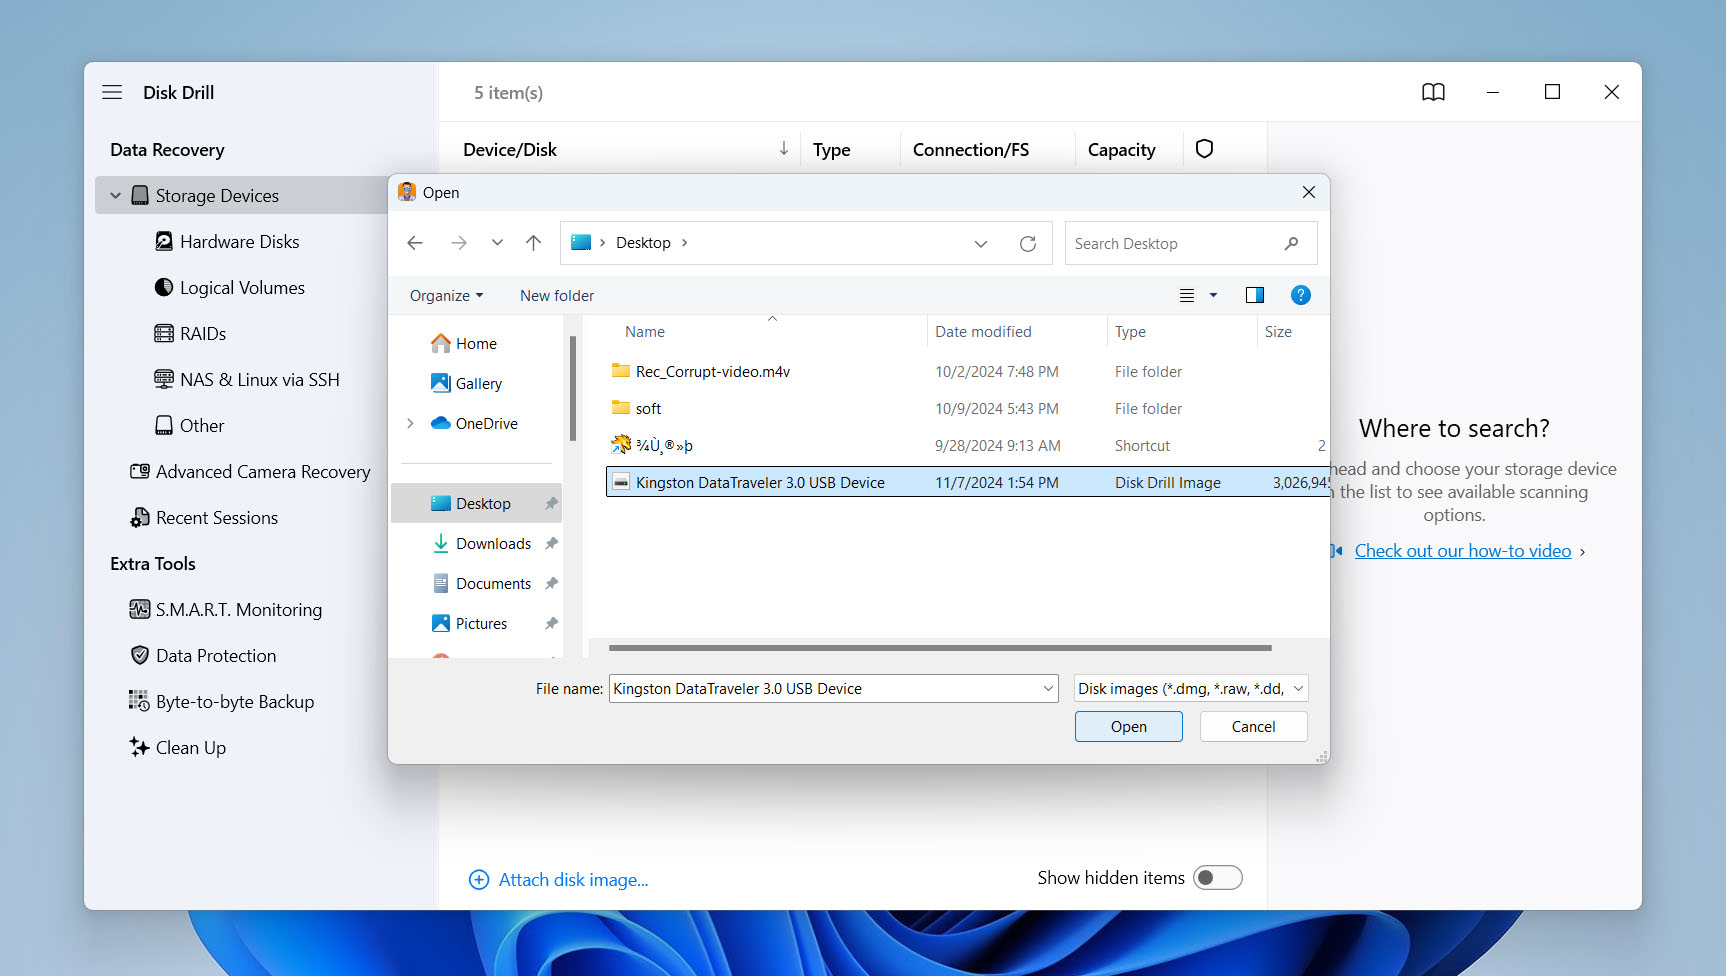Click the Kingston disk image file icon
This screenshot has height=976, width=1726.
(621, 482)
